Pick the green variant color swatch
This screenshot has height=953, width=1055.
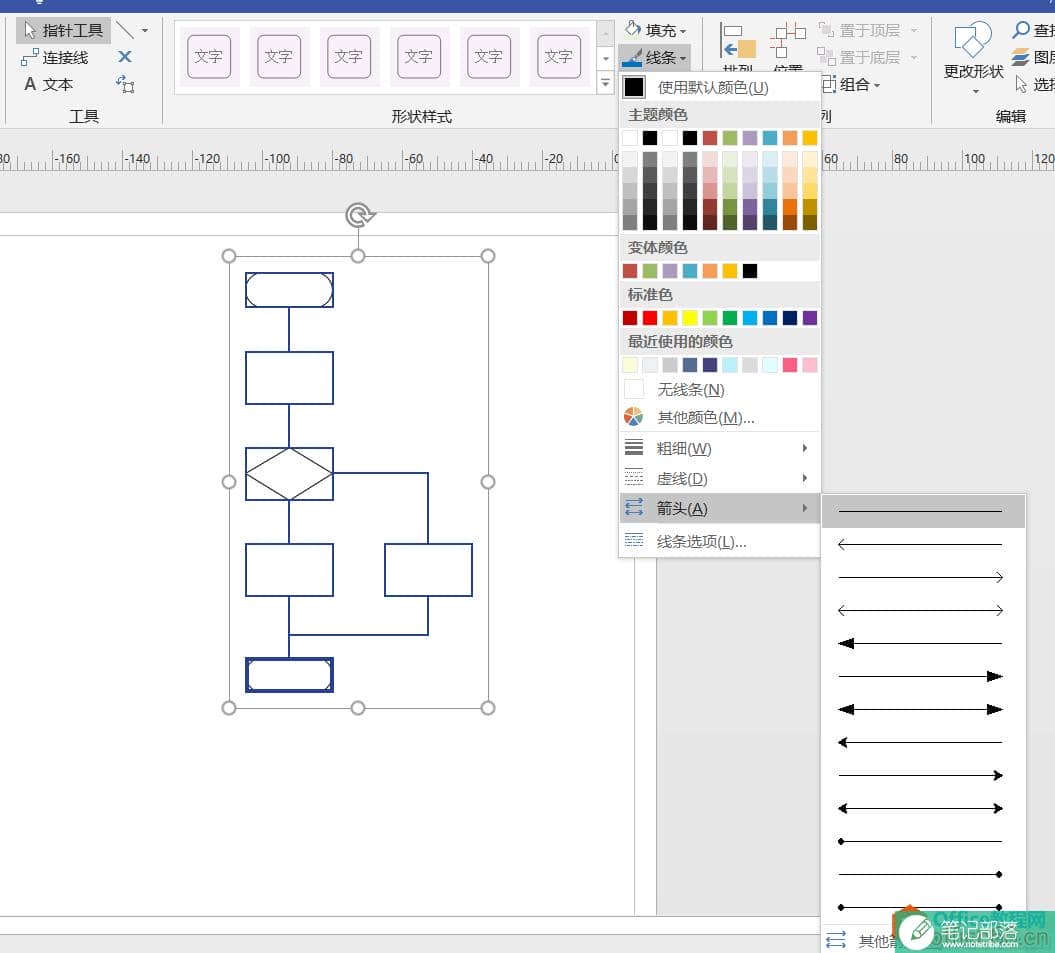coord(650,271)
